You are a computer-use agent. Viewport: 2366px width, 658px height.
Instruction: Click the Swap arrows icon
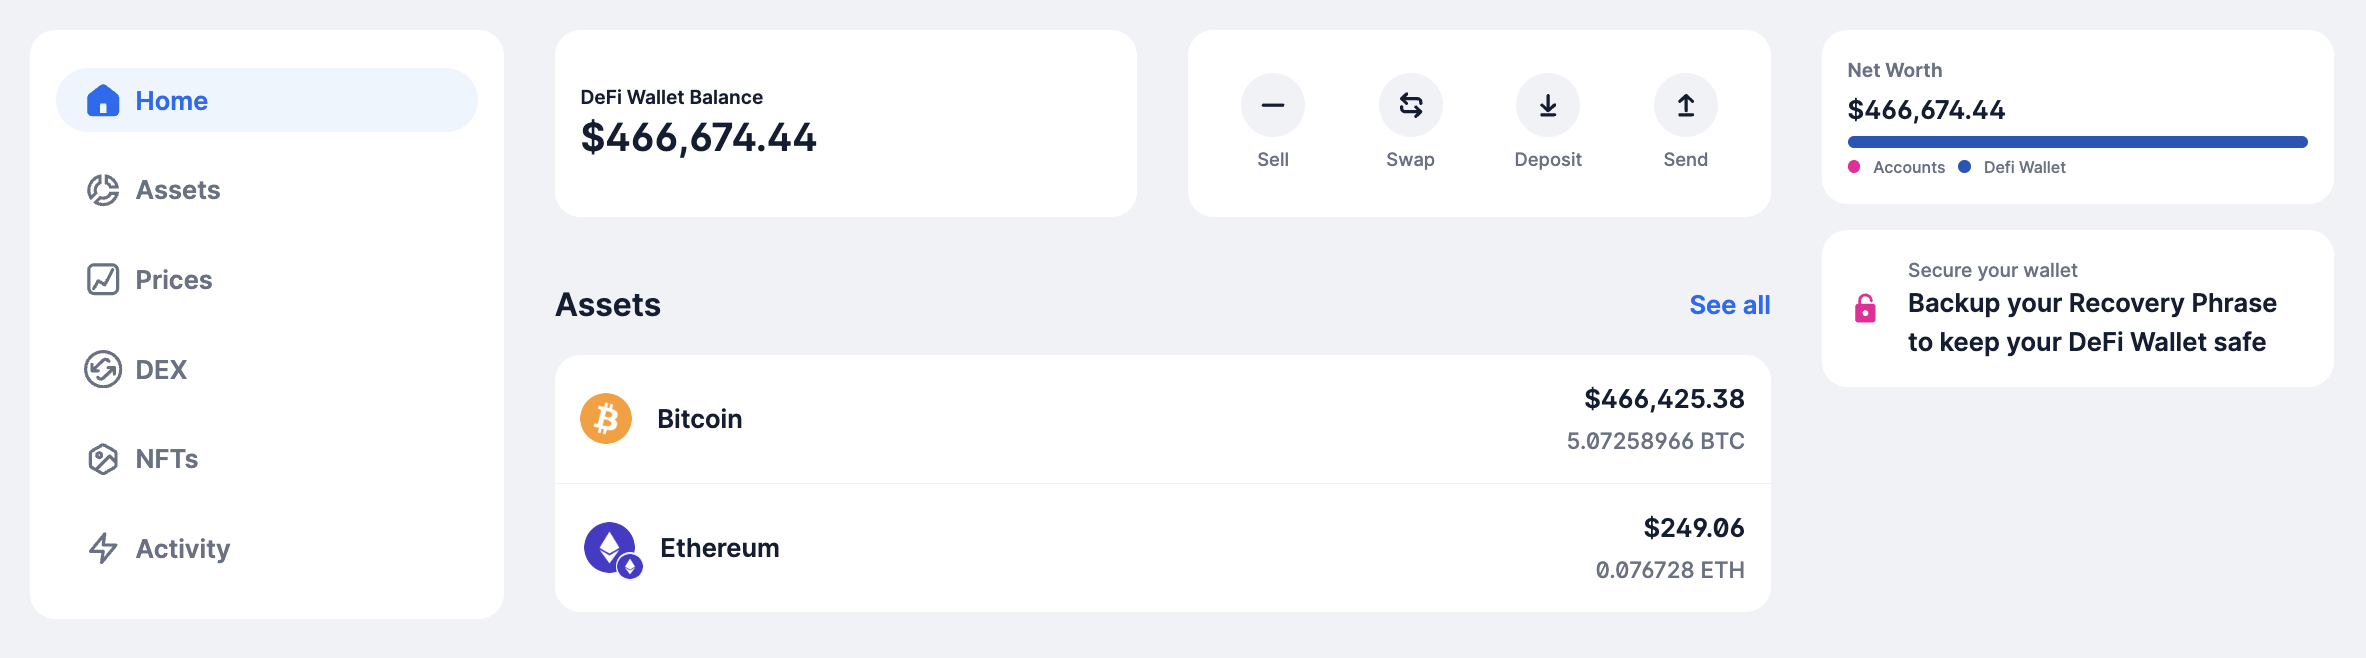[1410, 105]
